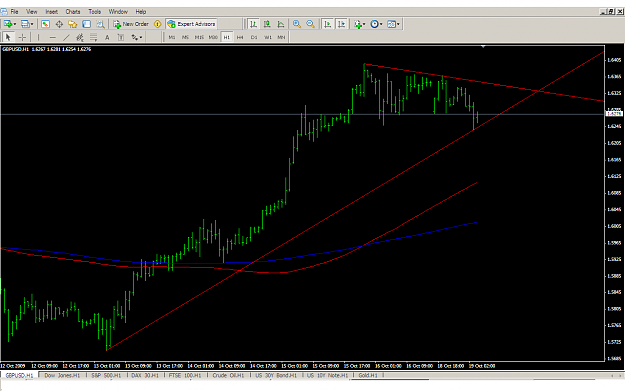Select the W1 timeframe
625x391 pixels.
click(x=267, y=37)
